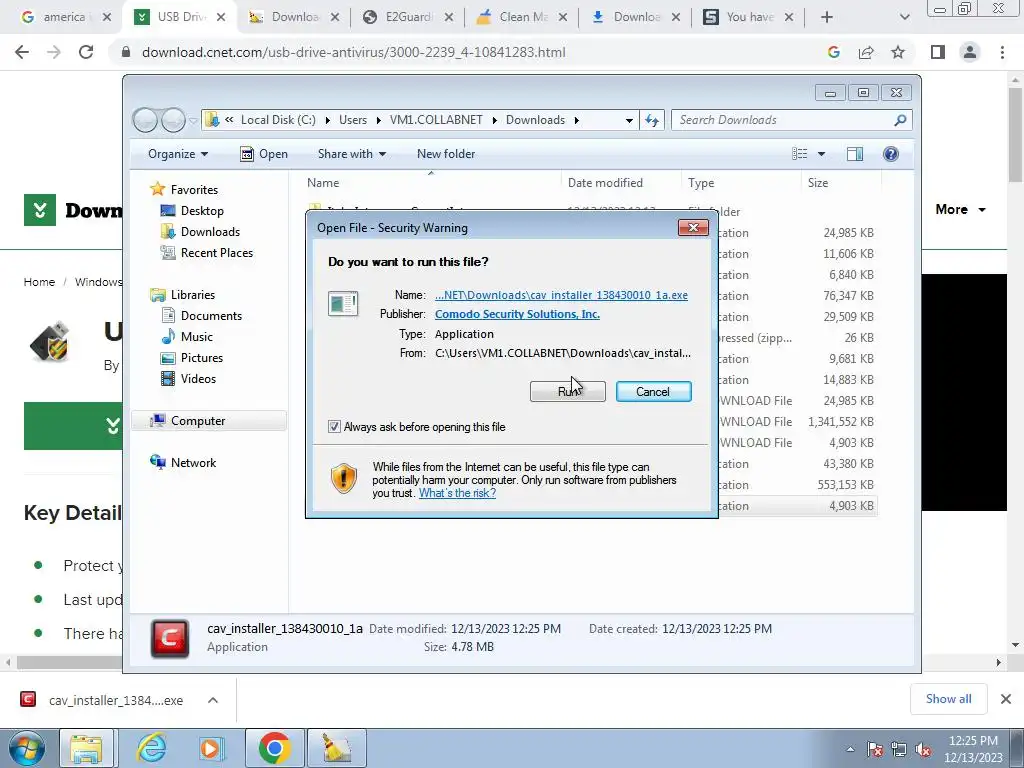Click the change view icon in Explorer
The width and height of the screenshot is (1024, 768).
[x=800, y=153]
